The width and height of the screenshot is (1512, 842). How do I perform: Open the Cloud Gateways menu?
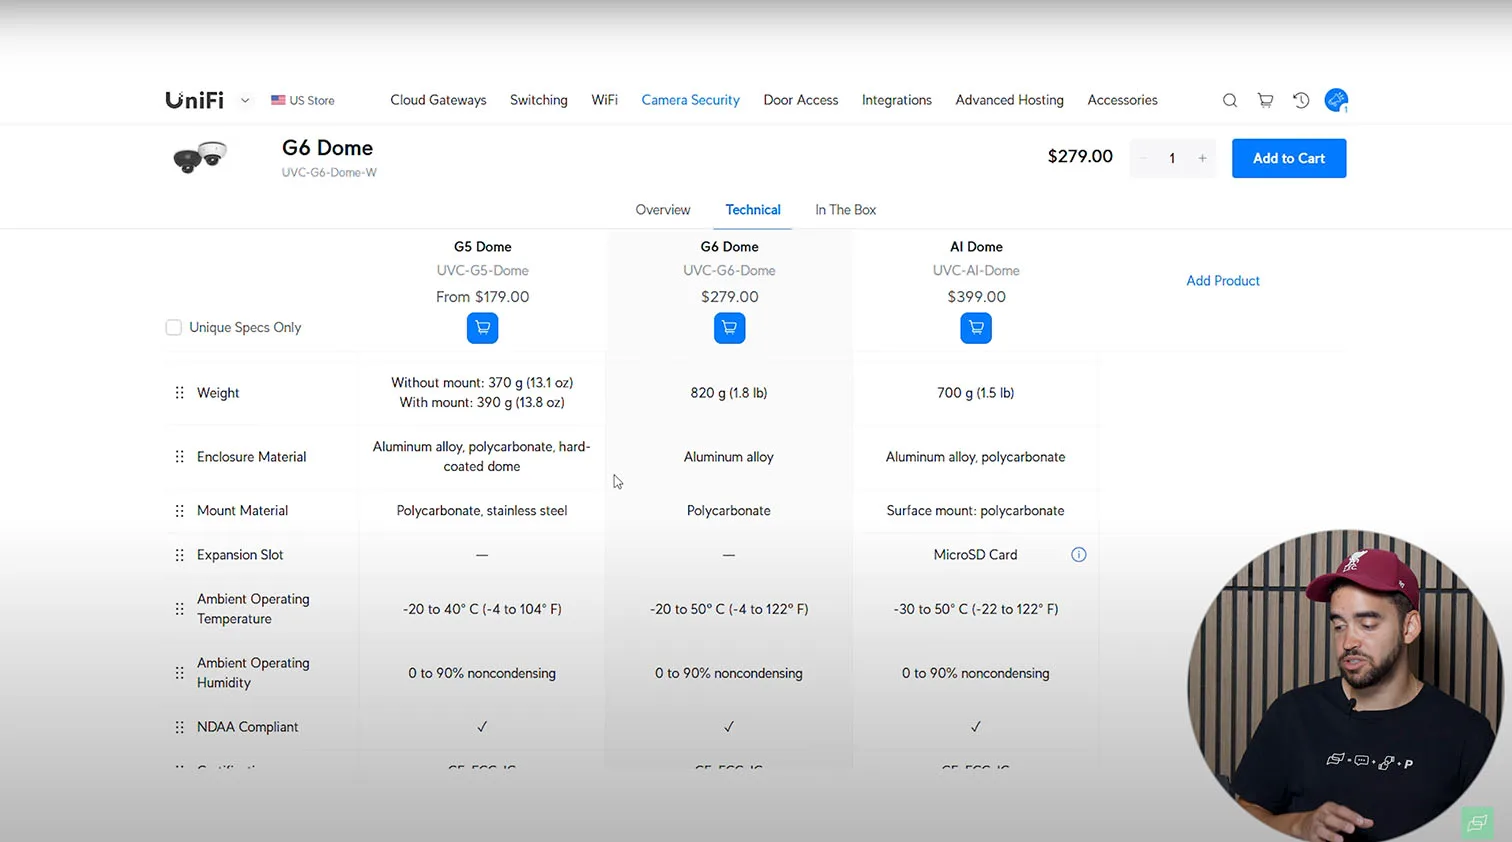pos(438,100)
